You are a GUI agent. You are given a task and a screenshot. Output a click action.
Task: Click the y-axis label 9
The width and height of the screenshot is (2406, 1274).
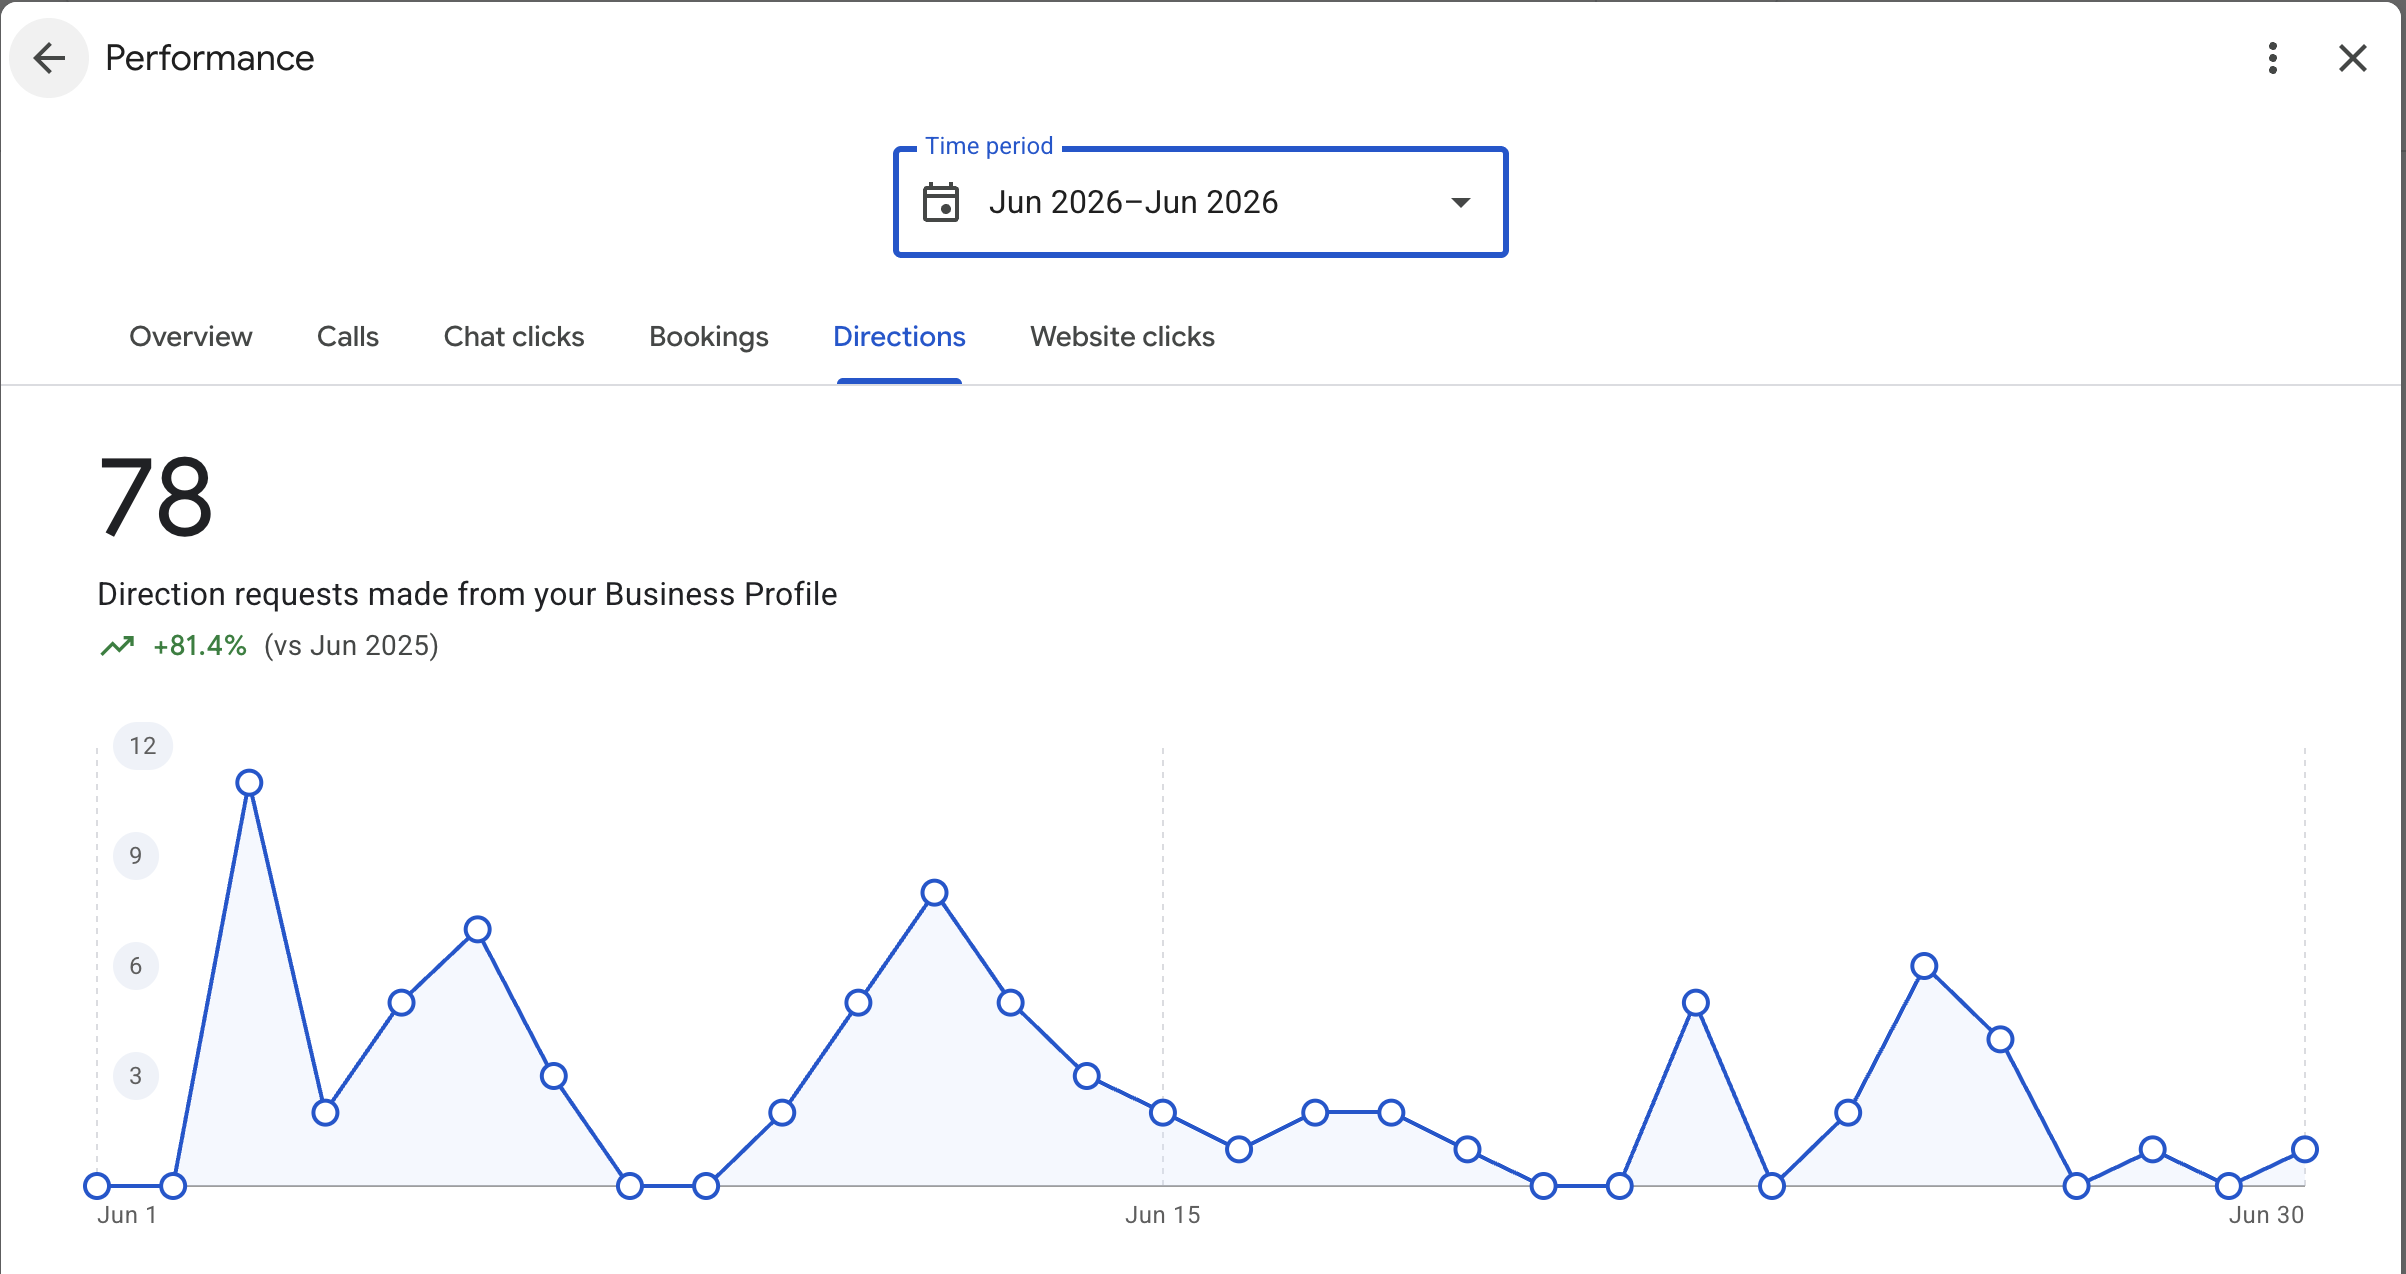[x=136, y=856]
